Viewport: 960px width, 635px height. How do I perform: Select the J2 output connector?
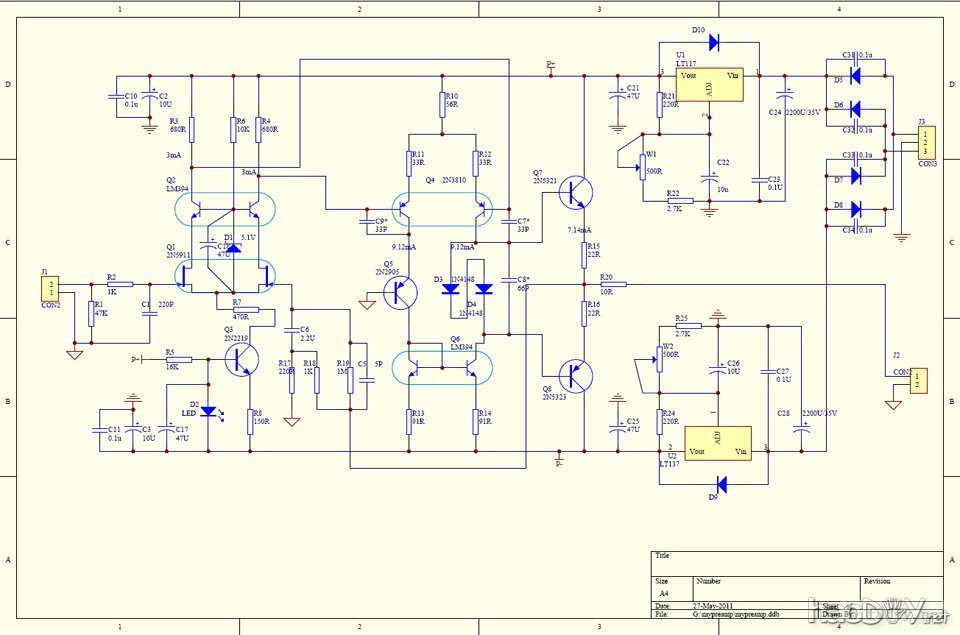point(920,380)
